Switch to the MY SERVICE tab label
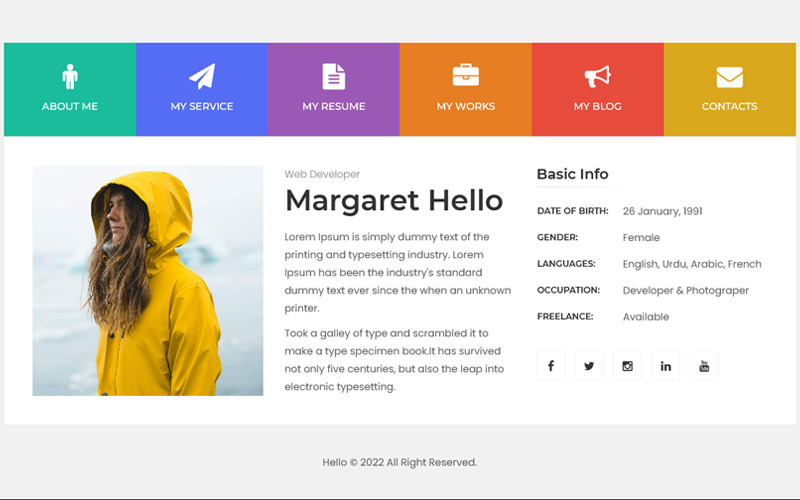Viewport: 800px width, 500px height. coord(202,106)
